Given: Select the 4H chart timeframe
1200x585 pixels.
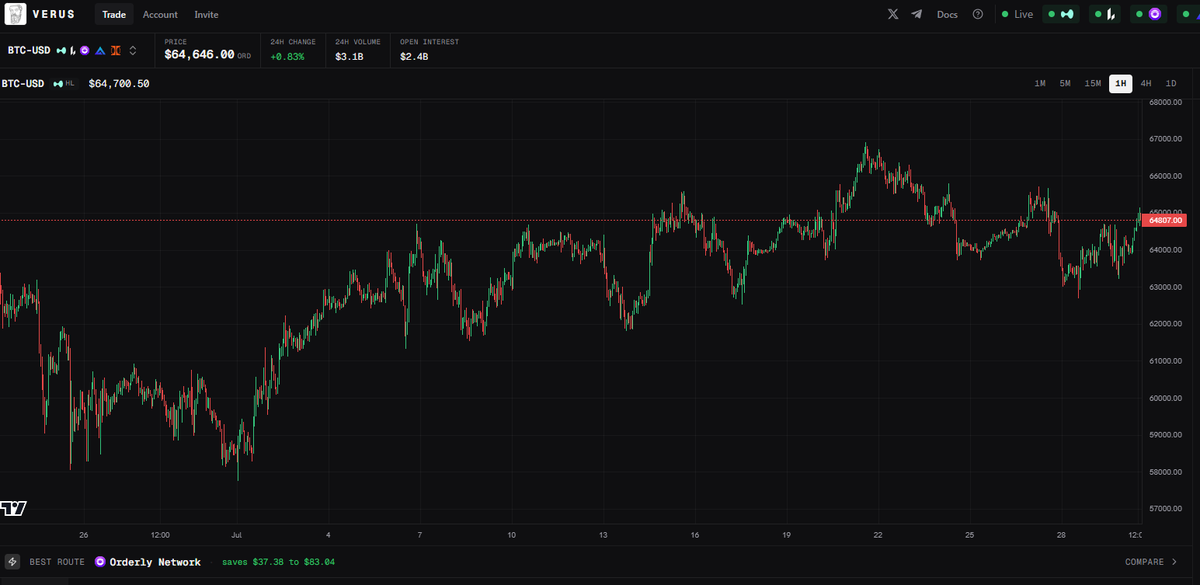Looking at the screenshot, I should (x=1146, y=84).
